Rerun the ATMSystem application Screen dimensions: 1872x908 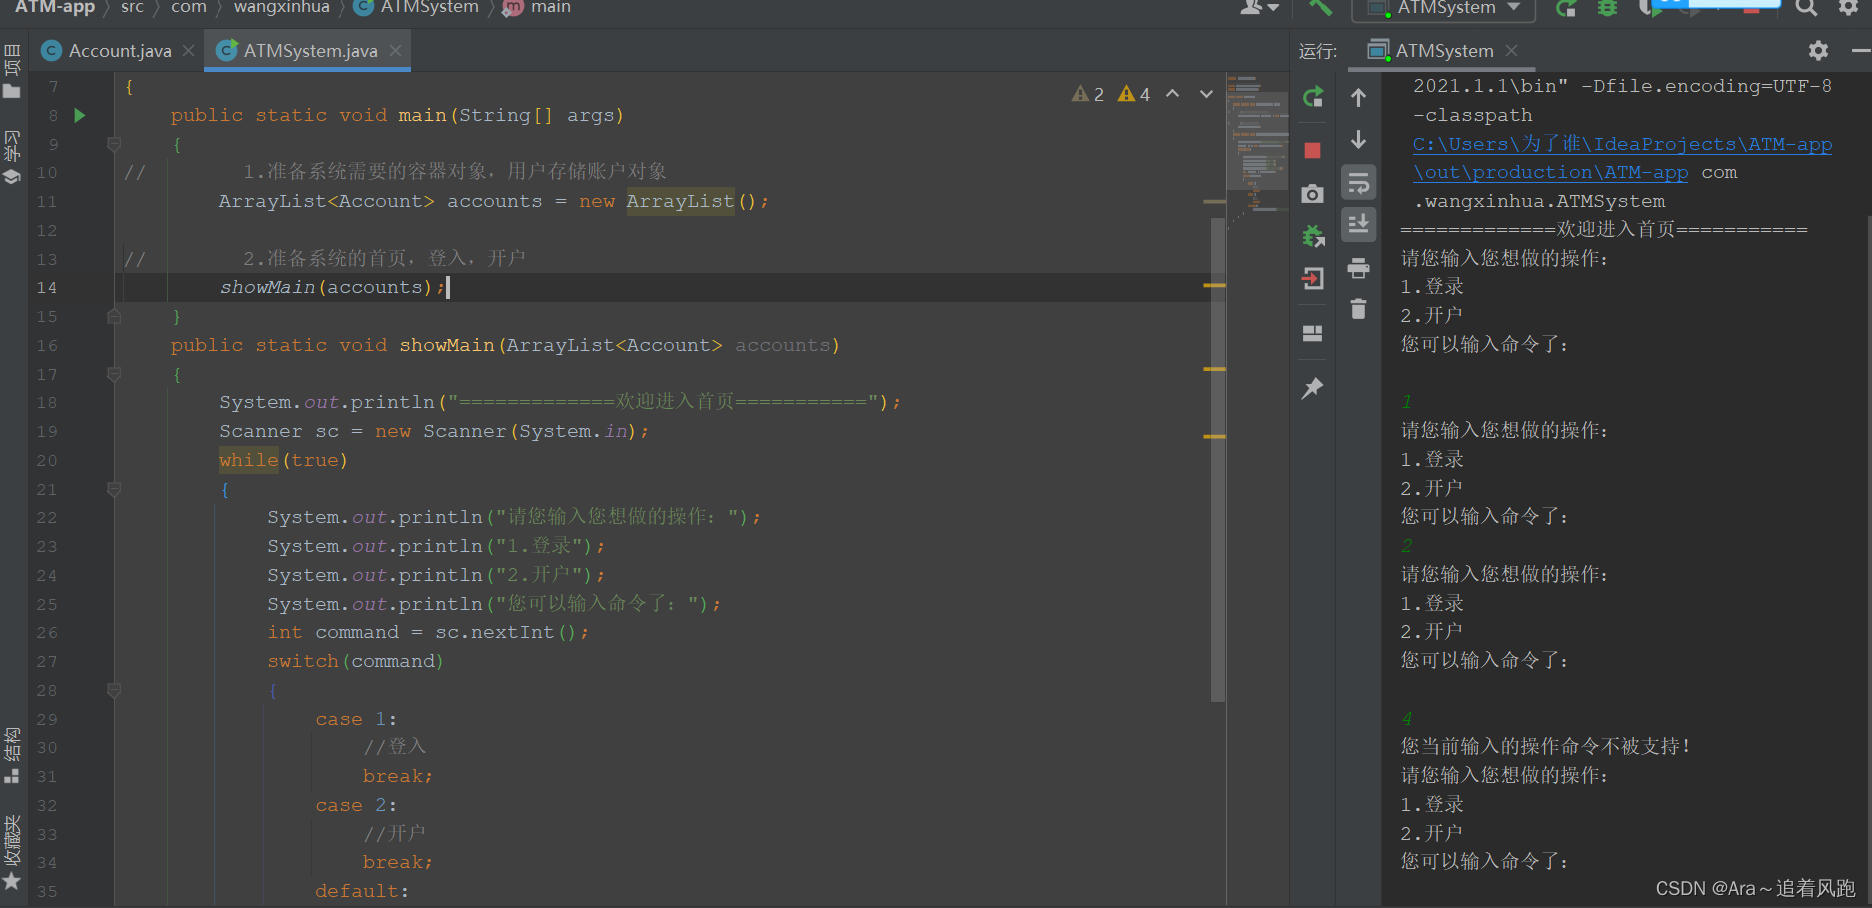click(x=1313, y=97)
